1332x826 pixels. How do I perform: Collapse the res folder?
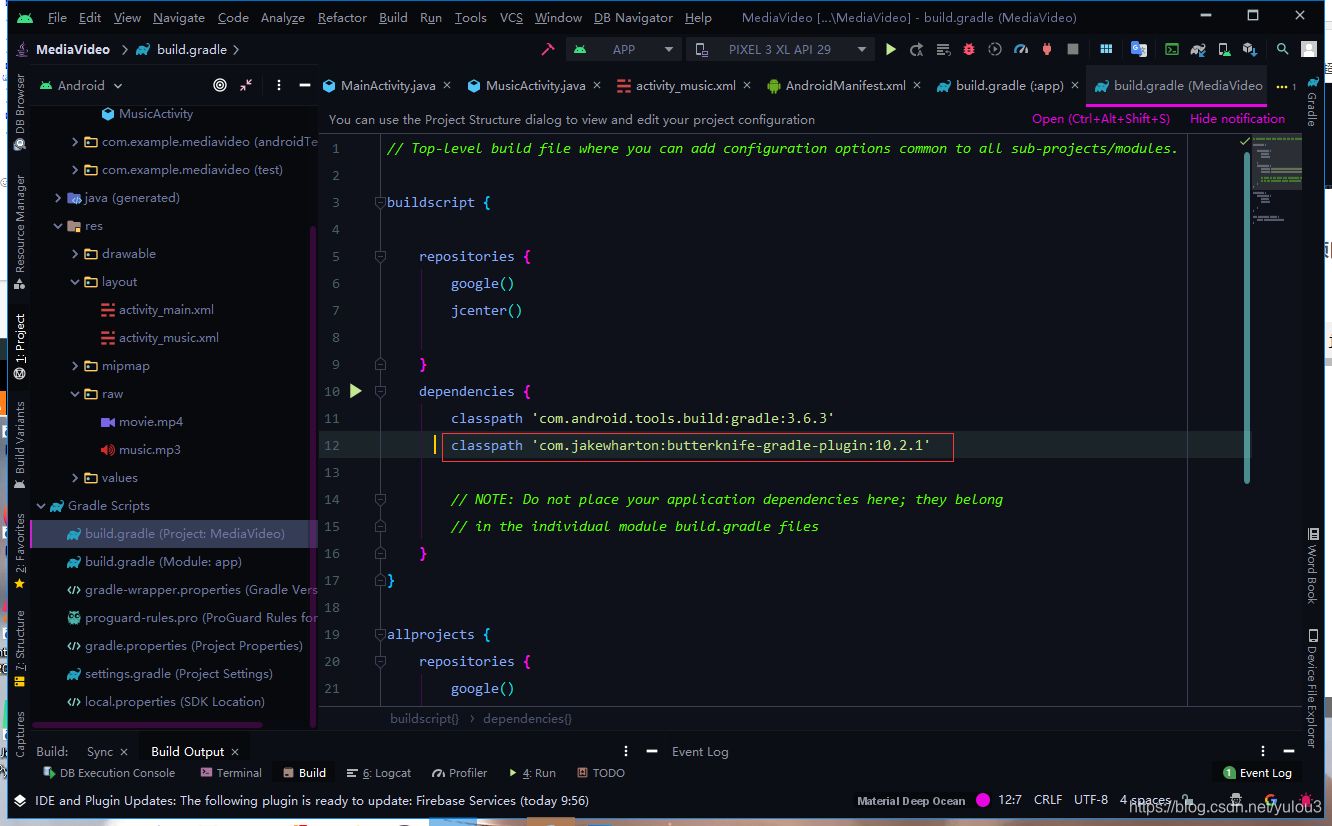tap(58, 226)
